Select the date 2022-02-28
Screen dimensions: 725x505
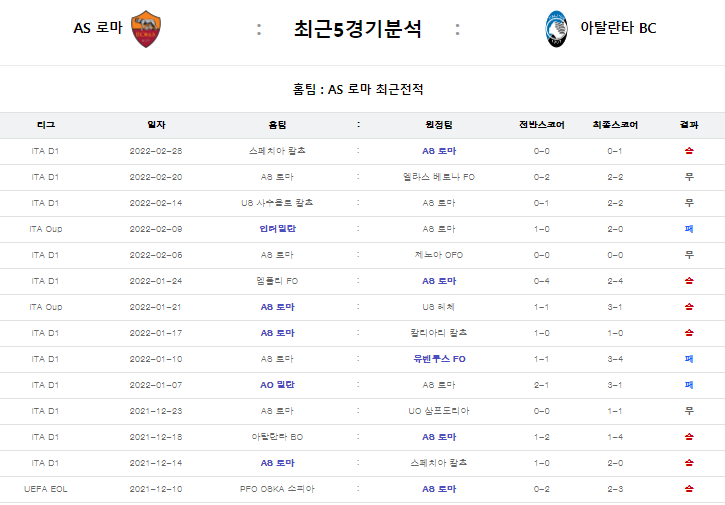(x=156, y=151)
